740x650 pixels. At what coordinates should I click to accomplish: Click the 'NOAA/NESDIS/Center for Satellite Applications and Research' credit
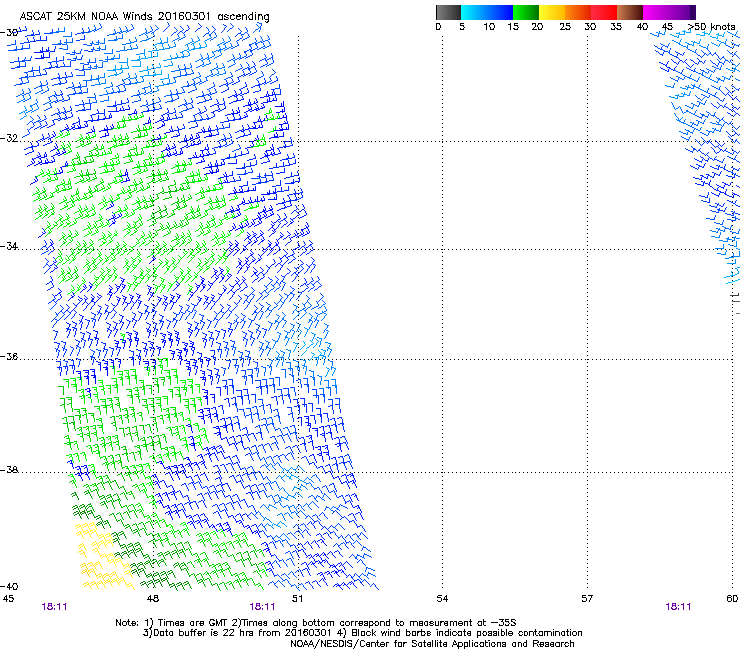[x=432, y=644]
